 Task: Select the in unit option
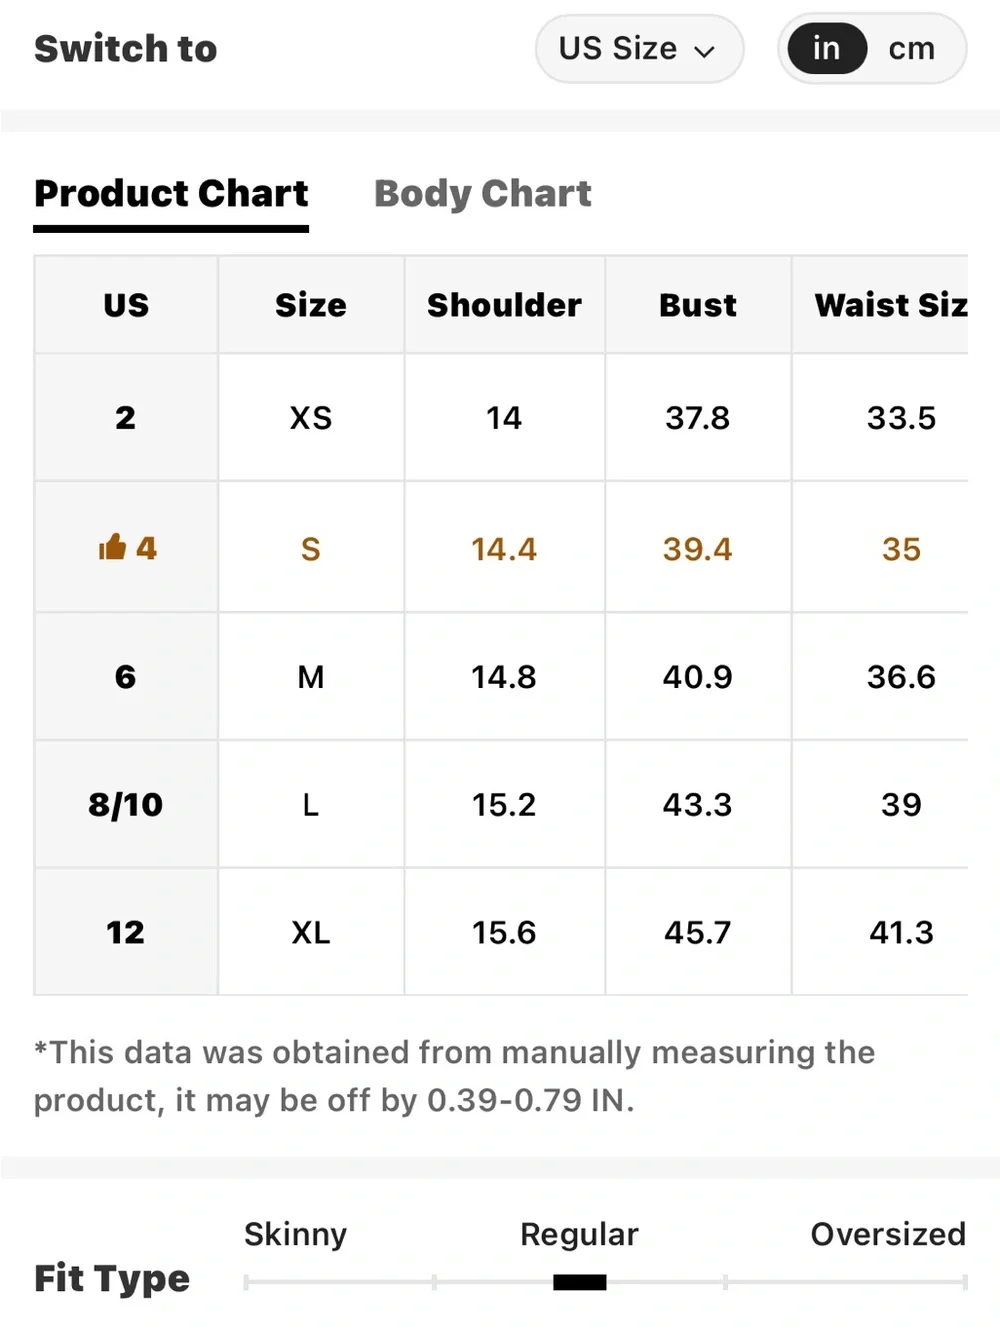tap(826, 48)
